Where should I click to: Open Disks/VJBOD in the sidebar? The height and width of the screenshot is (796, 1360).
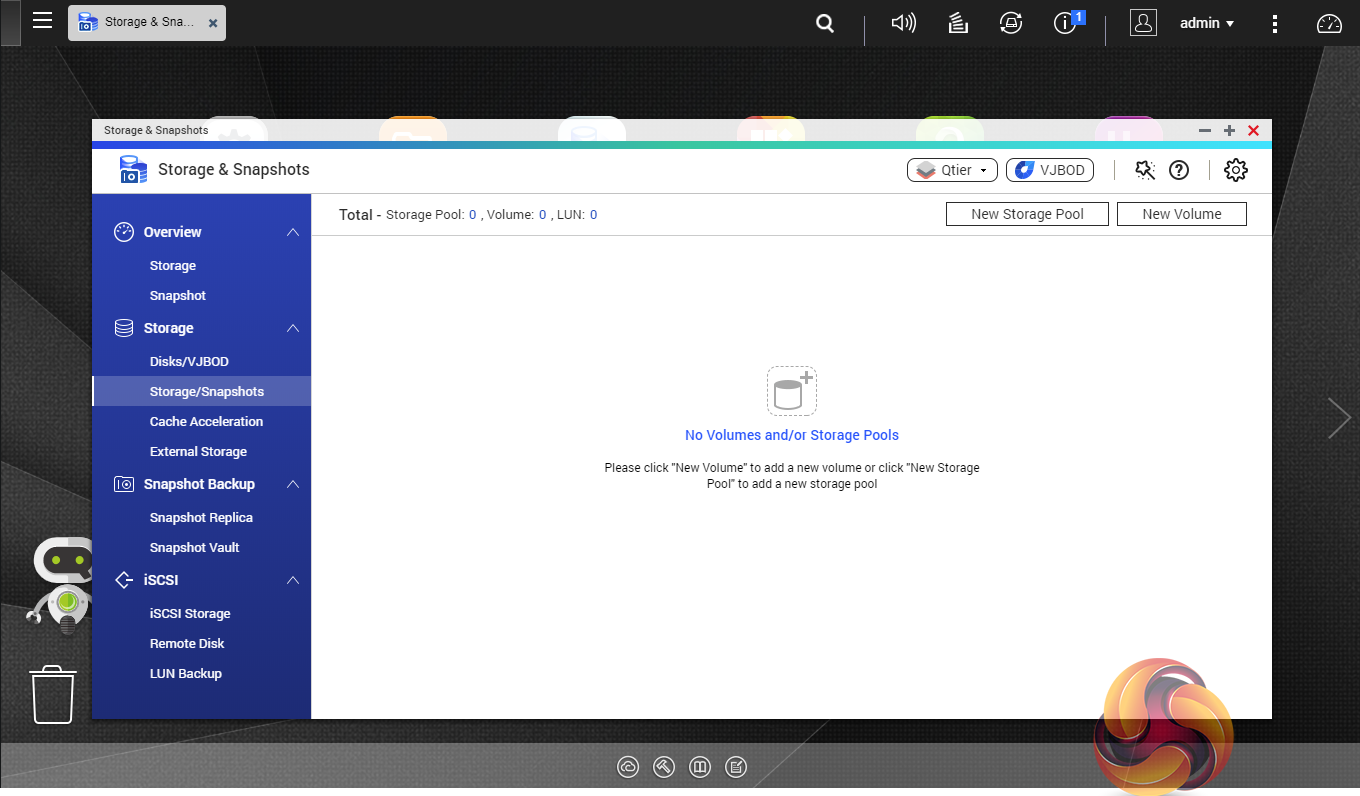[x=189, y=362]
